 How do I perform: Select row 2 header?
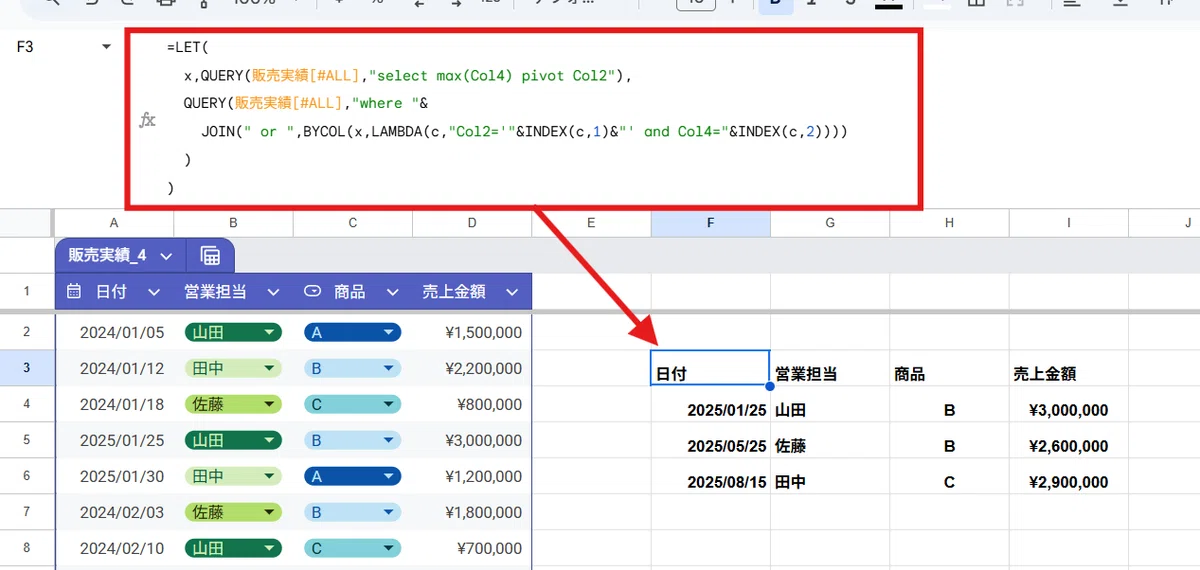click(x=27, y=332)
